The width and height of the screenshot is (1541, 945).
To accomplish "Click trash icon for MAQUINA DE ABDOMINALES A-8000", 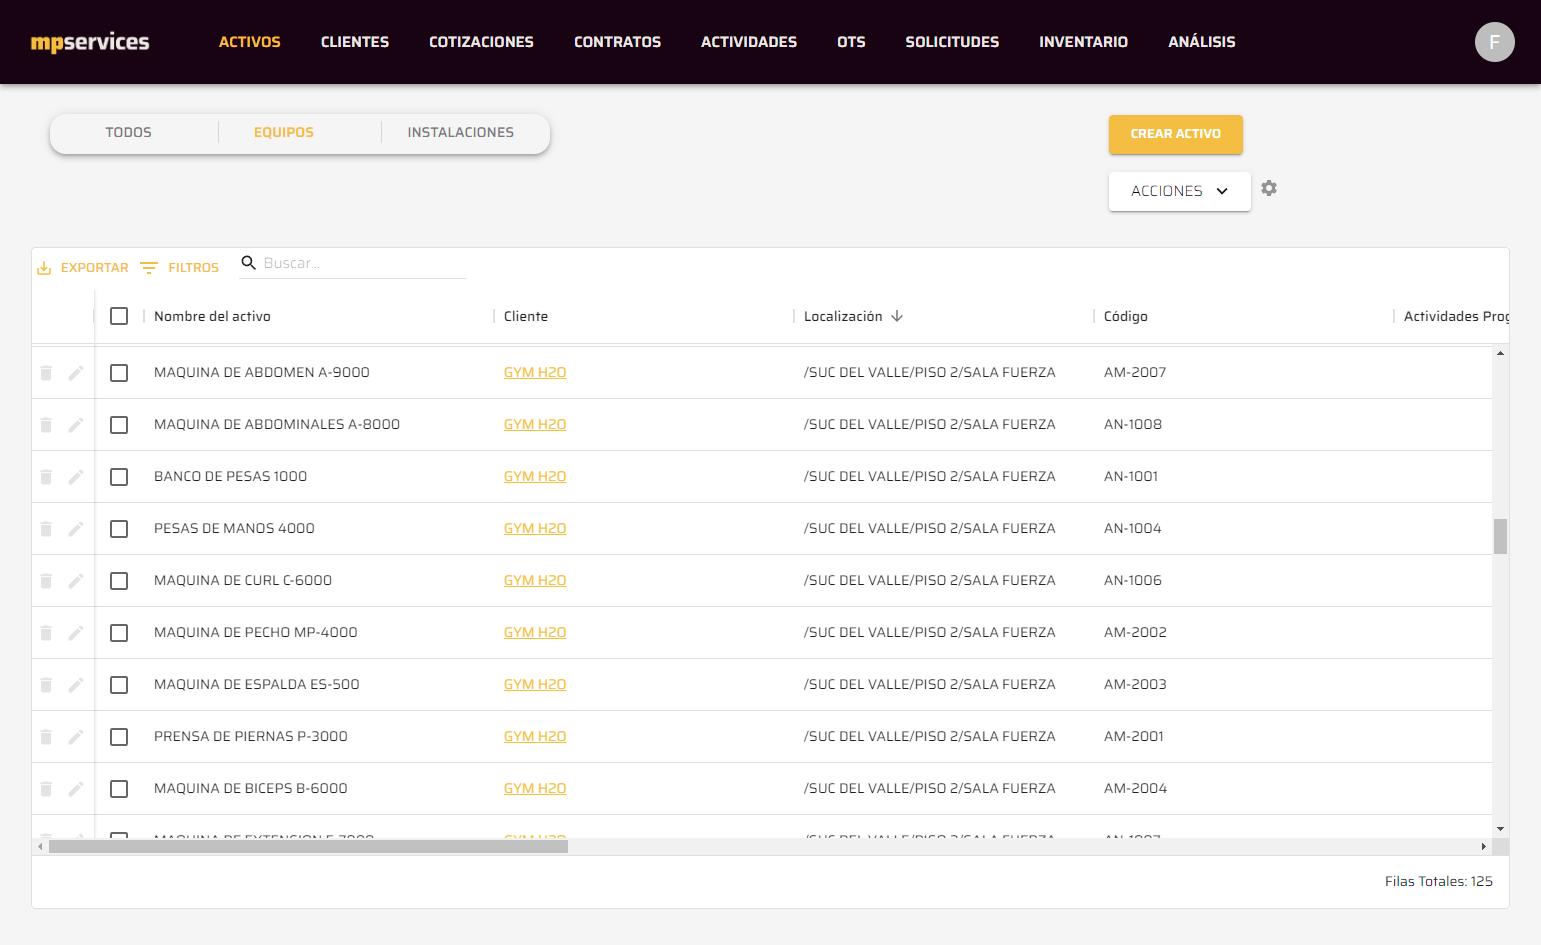I will pos(46,425).
